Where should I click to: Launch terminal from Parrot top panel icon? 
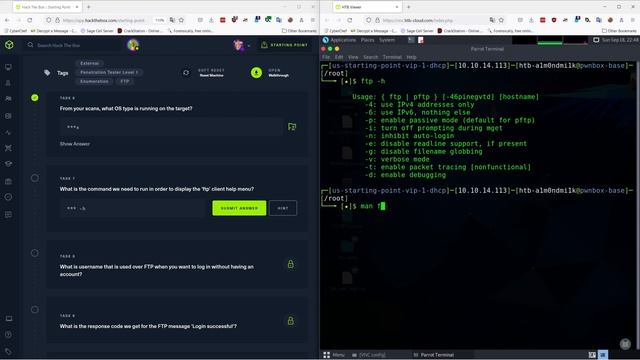pyautogui.click(x=411, y=40)
